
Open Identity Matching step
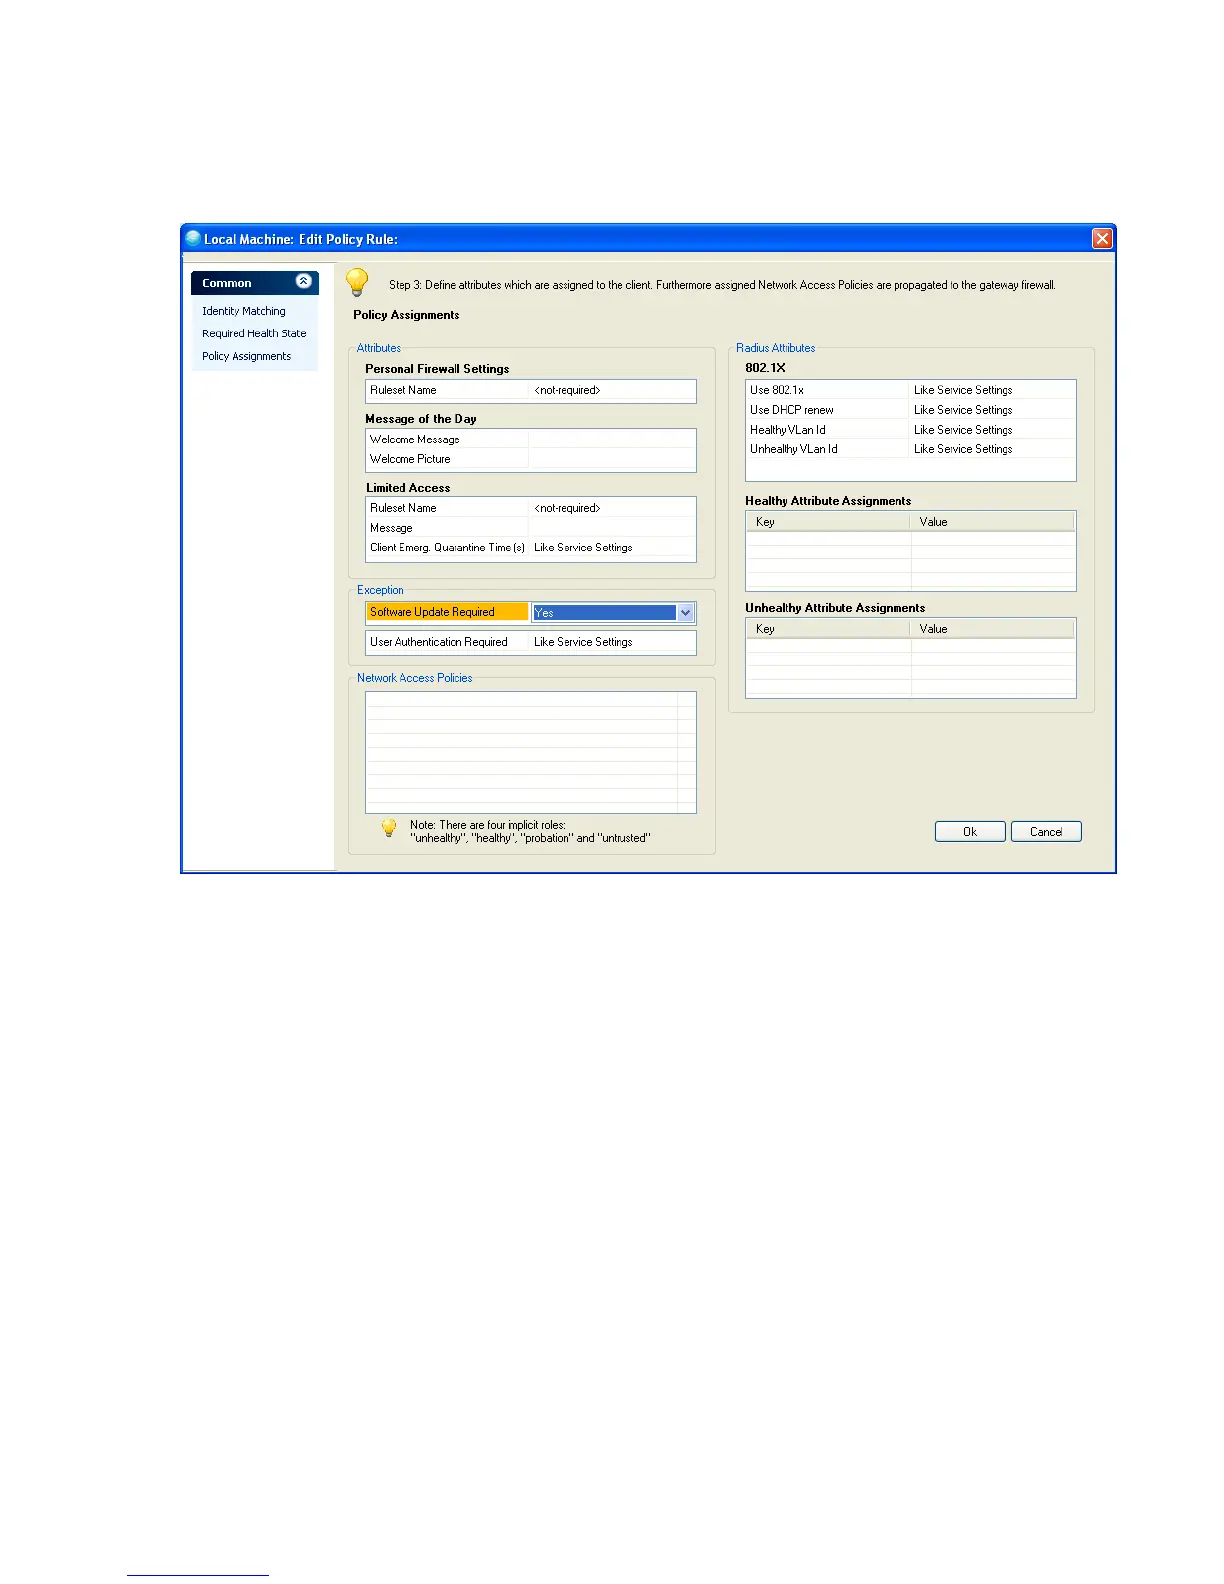point(244,311)
